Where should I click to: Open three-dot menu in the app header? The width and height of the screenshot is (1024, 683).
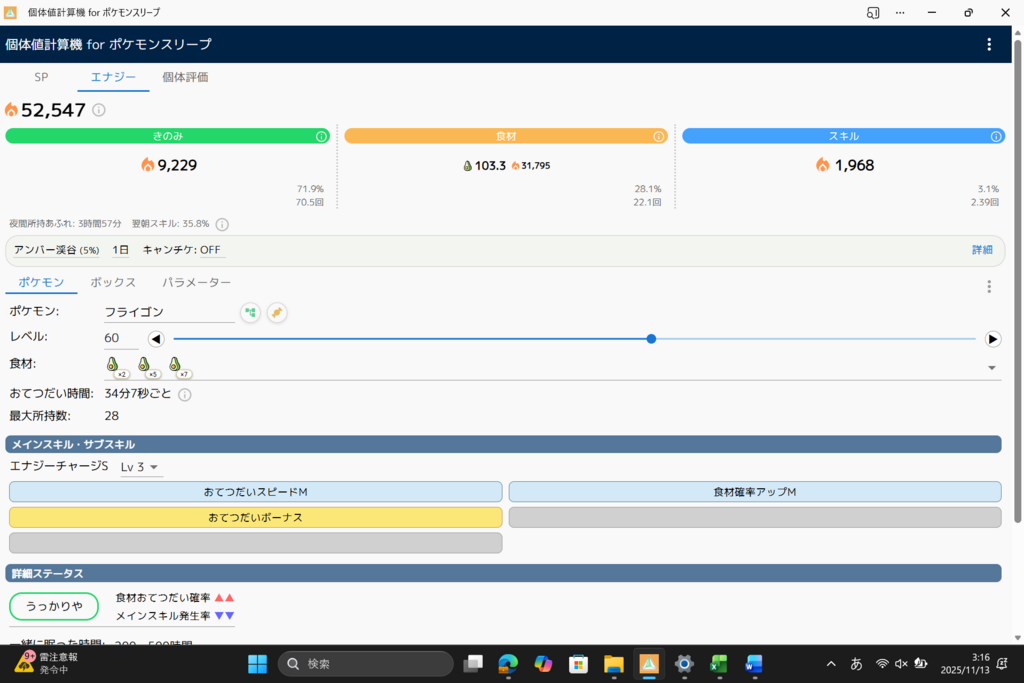pos(989,44)
